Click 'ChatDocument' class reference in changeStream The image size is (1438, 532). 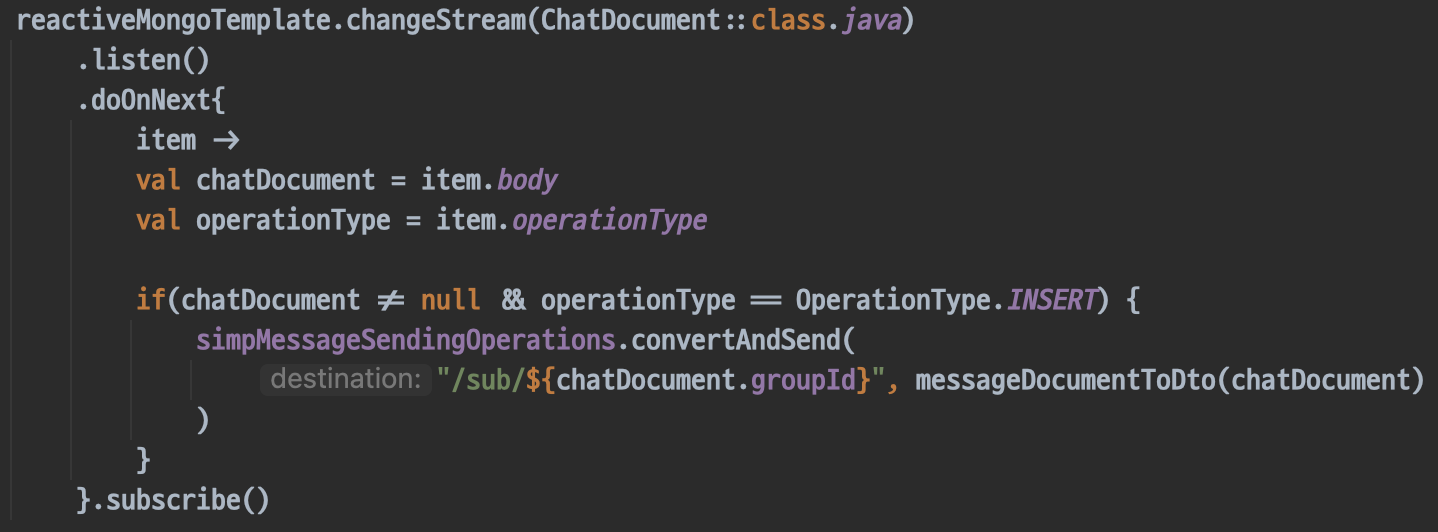click(x=631, y=21)
